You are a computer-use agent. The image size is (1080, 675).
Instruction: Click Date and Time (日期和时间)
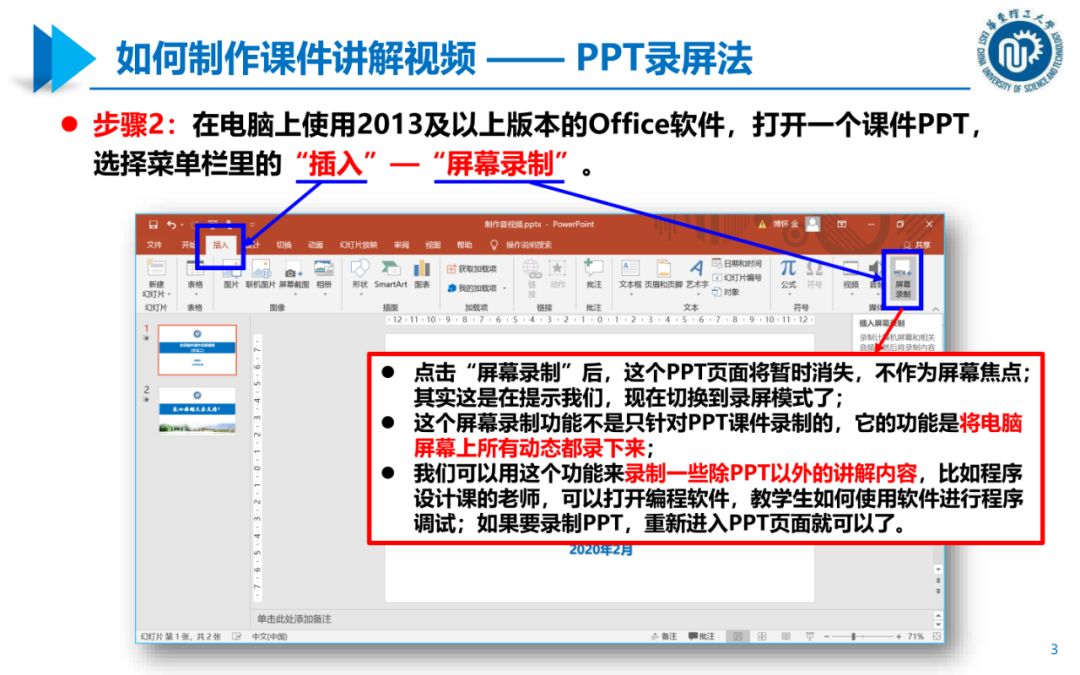(737, 263)
